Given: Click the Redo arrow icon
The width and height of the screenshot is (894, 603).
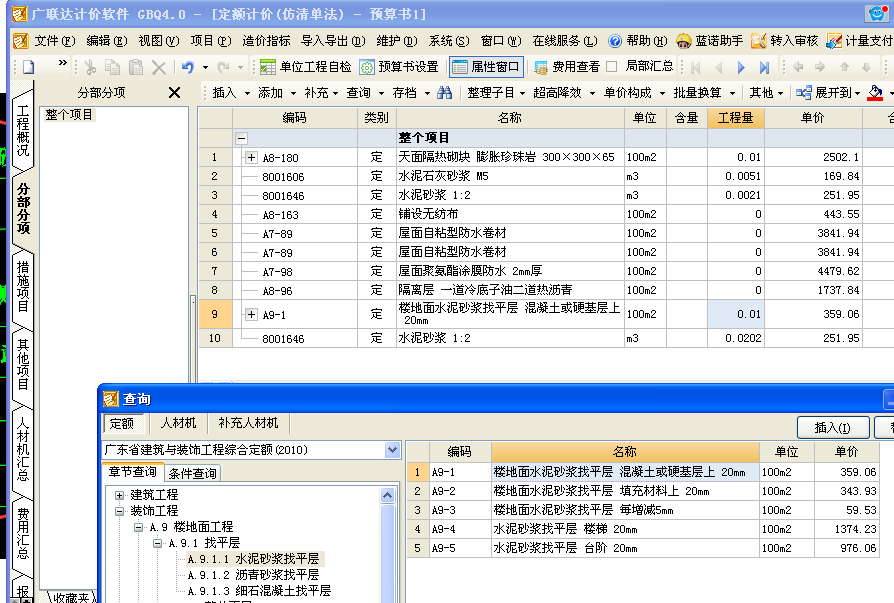Looking at the screenshot, I should point(224,67).
